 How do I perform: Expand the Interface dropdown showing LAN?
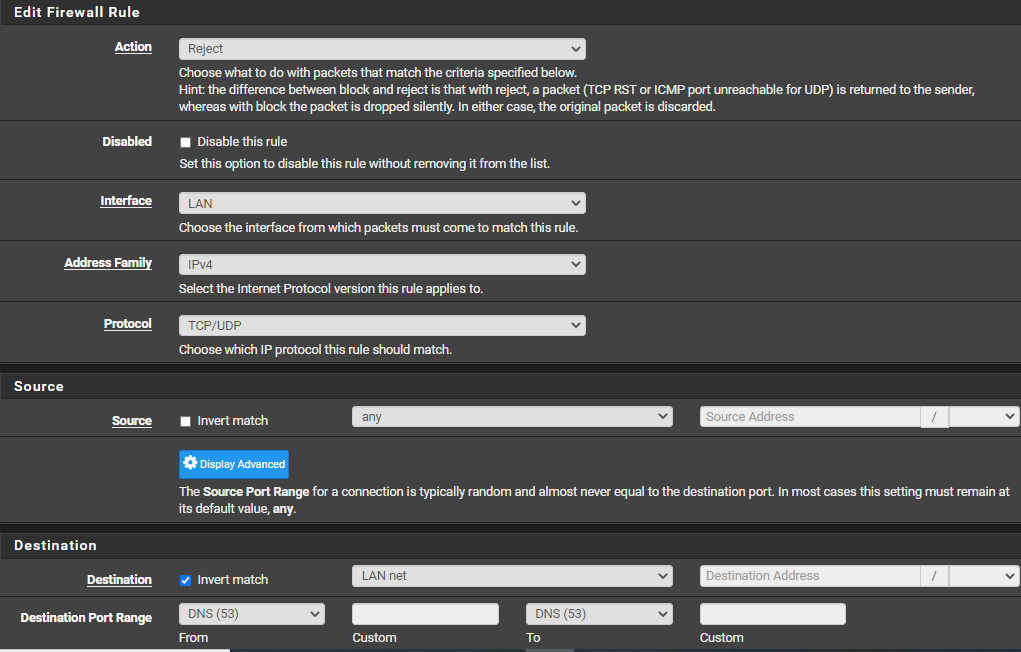coord(382,203)
